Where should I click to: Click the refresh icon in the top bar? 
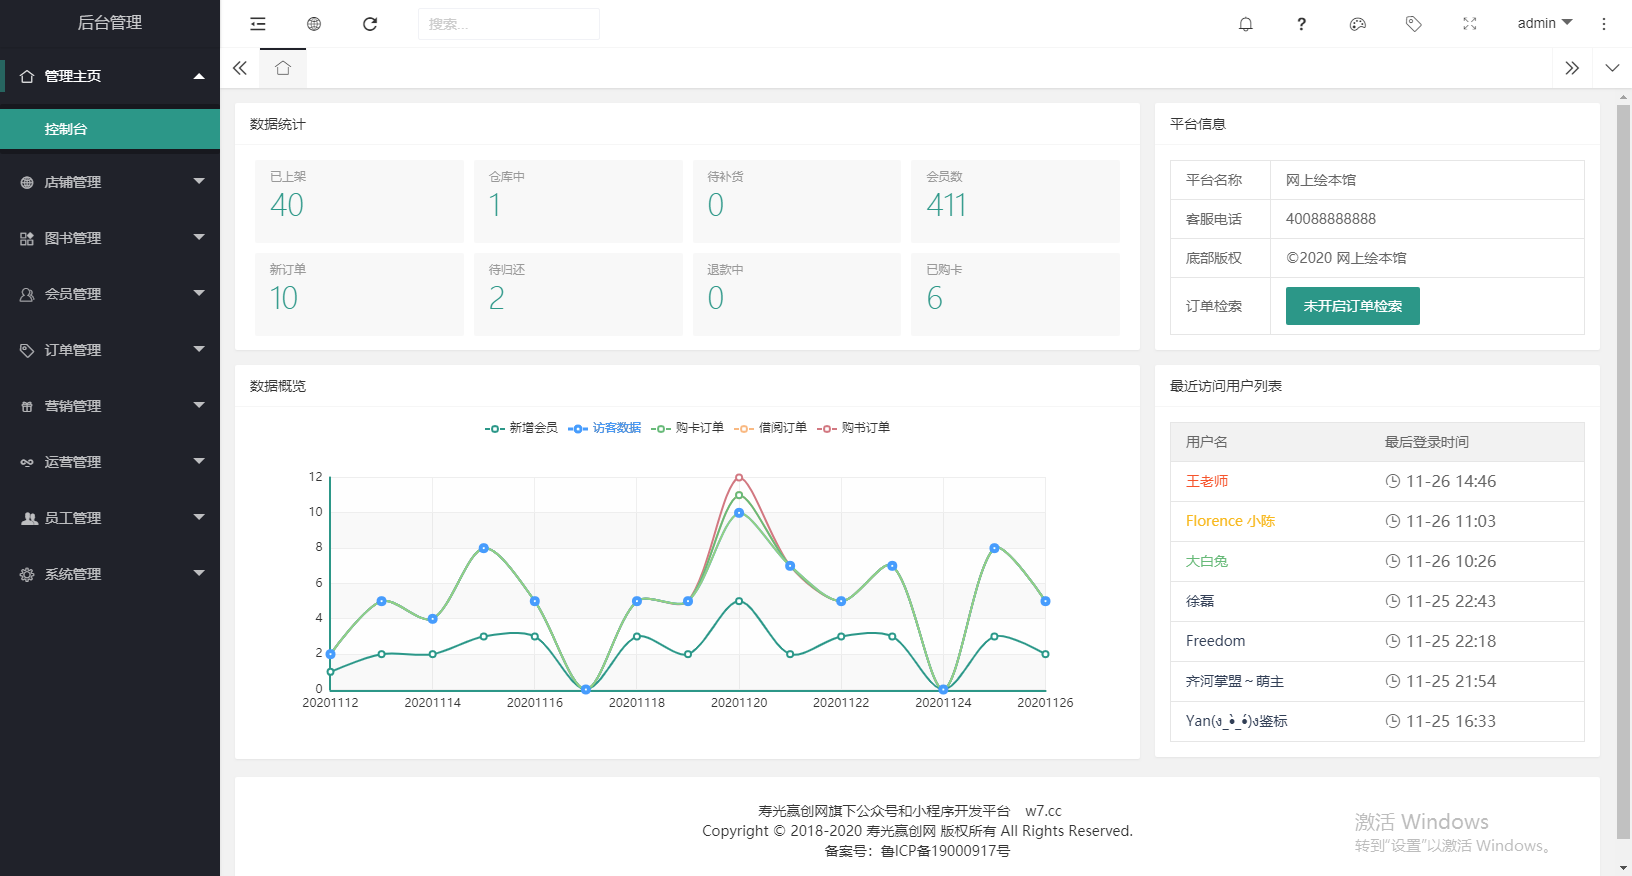coord(370,24)
